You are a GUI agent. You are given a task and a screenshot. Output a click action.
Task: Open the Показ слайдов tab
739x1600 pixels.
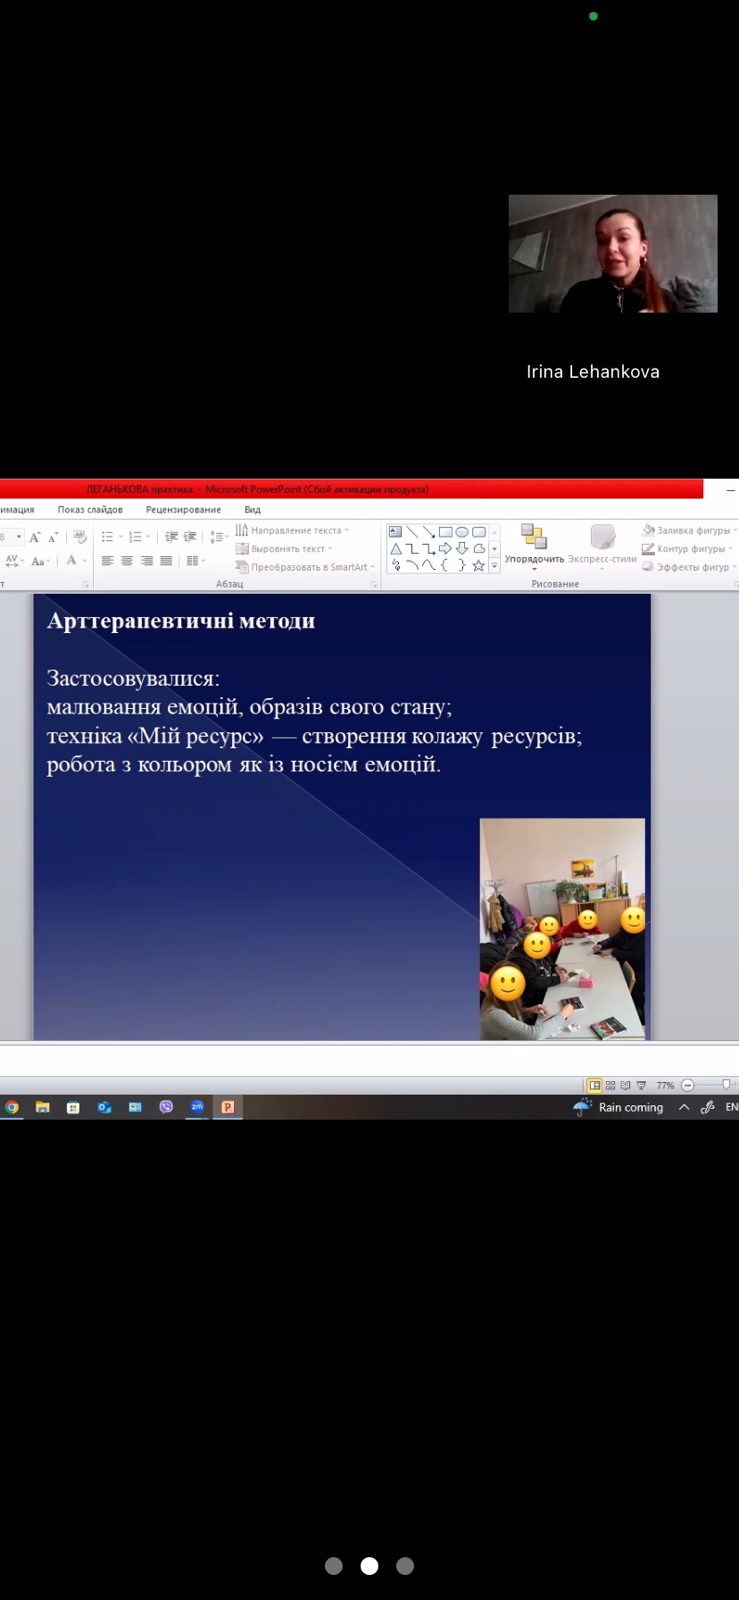click(x=90, y=509)
